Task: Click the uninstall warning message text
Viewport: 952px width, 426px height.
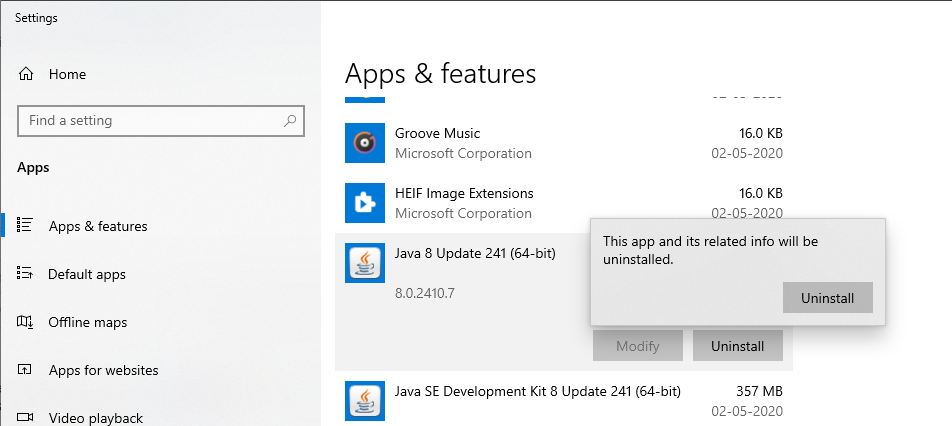Action: pyautogui.click(x=710, y=251)
